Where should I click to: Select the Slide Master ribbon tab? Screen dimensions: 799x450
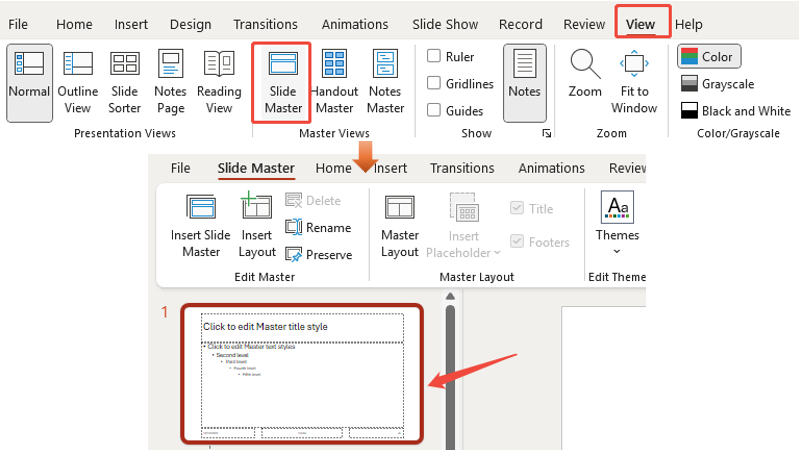click(x=256, y=168)
